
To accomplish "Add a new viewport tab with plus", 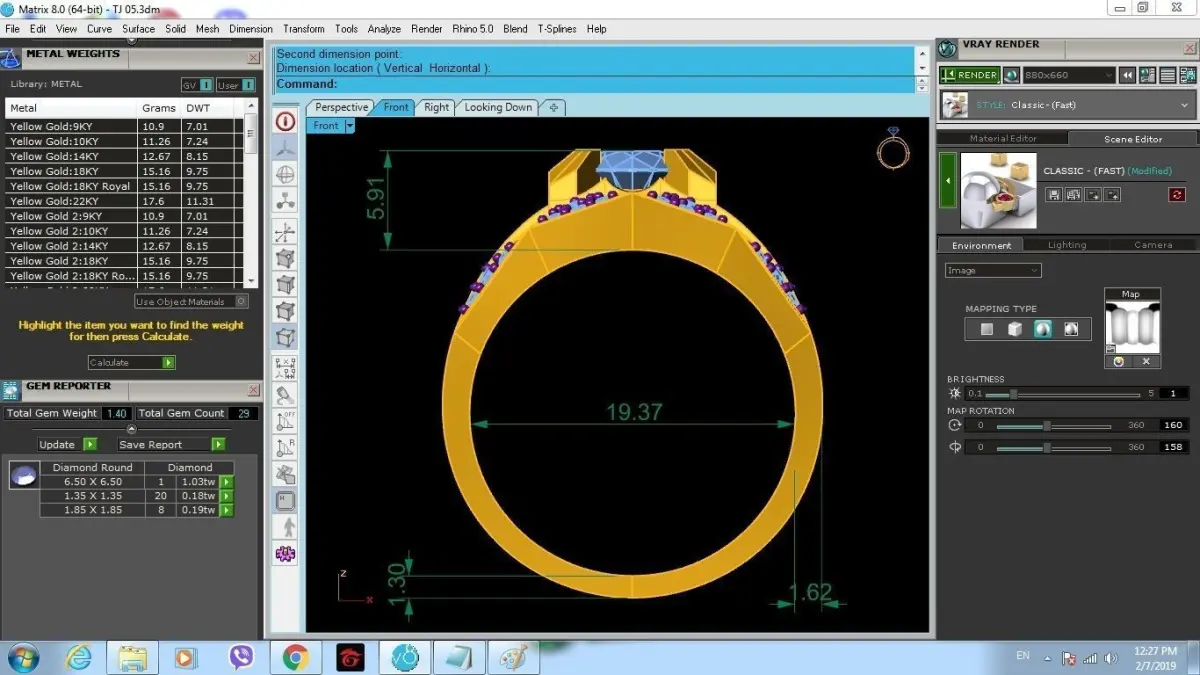I will click(553, 107).
